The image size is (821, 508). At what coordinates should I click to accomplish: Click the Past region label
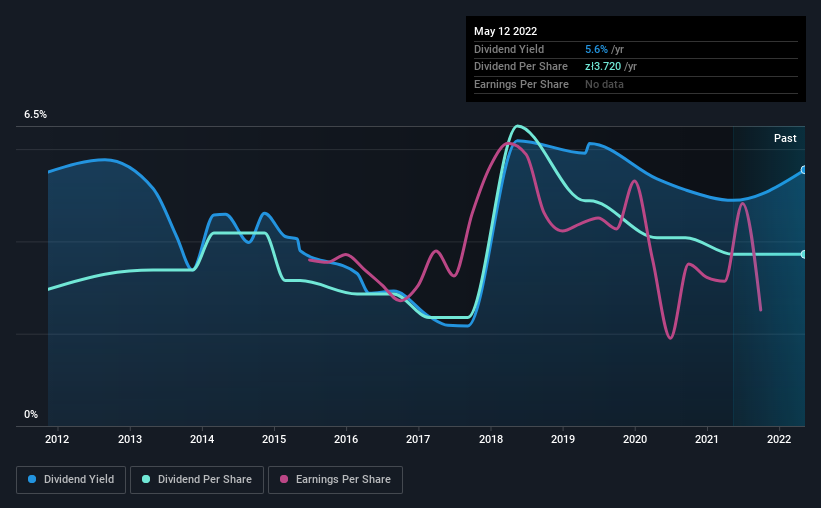[785, 138]
